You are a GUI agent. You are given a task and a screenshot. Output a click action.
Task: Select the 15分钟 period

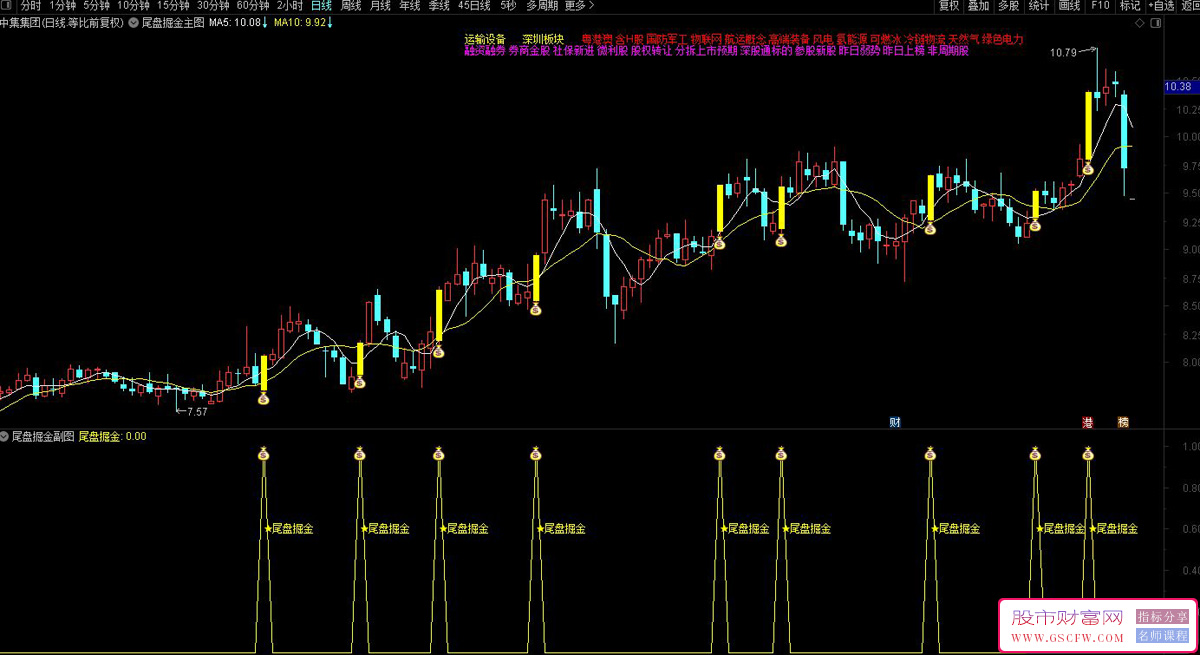pos(173,6)
